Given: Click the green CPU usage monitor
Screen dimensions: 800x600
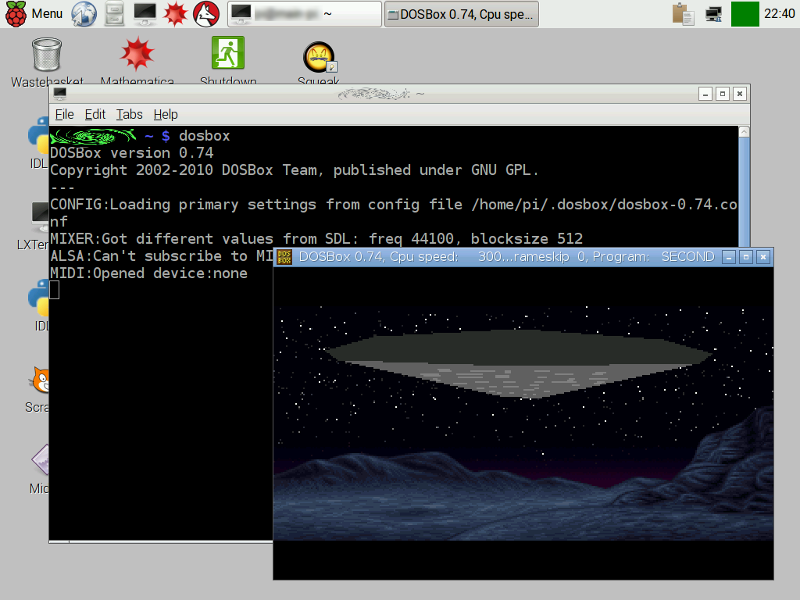Looking at the screenshot, I should click(745, 14).
